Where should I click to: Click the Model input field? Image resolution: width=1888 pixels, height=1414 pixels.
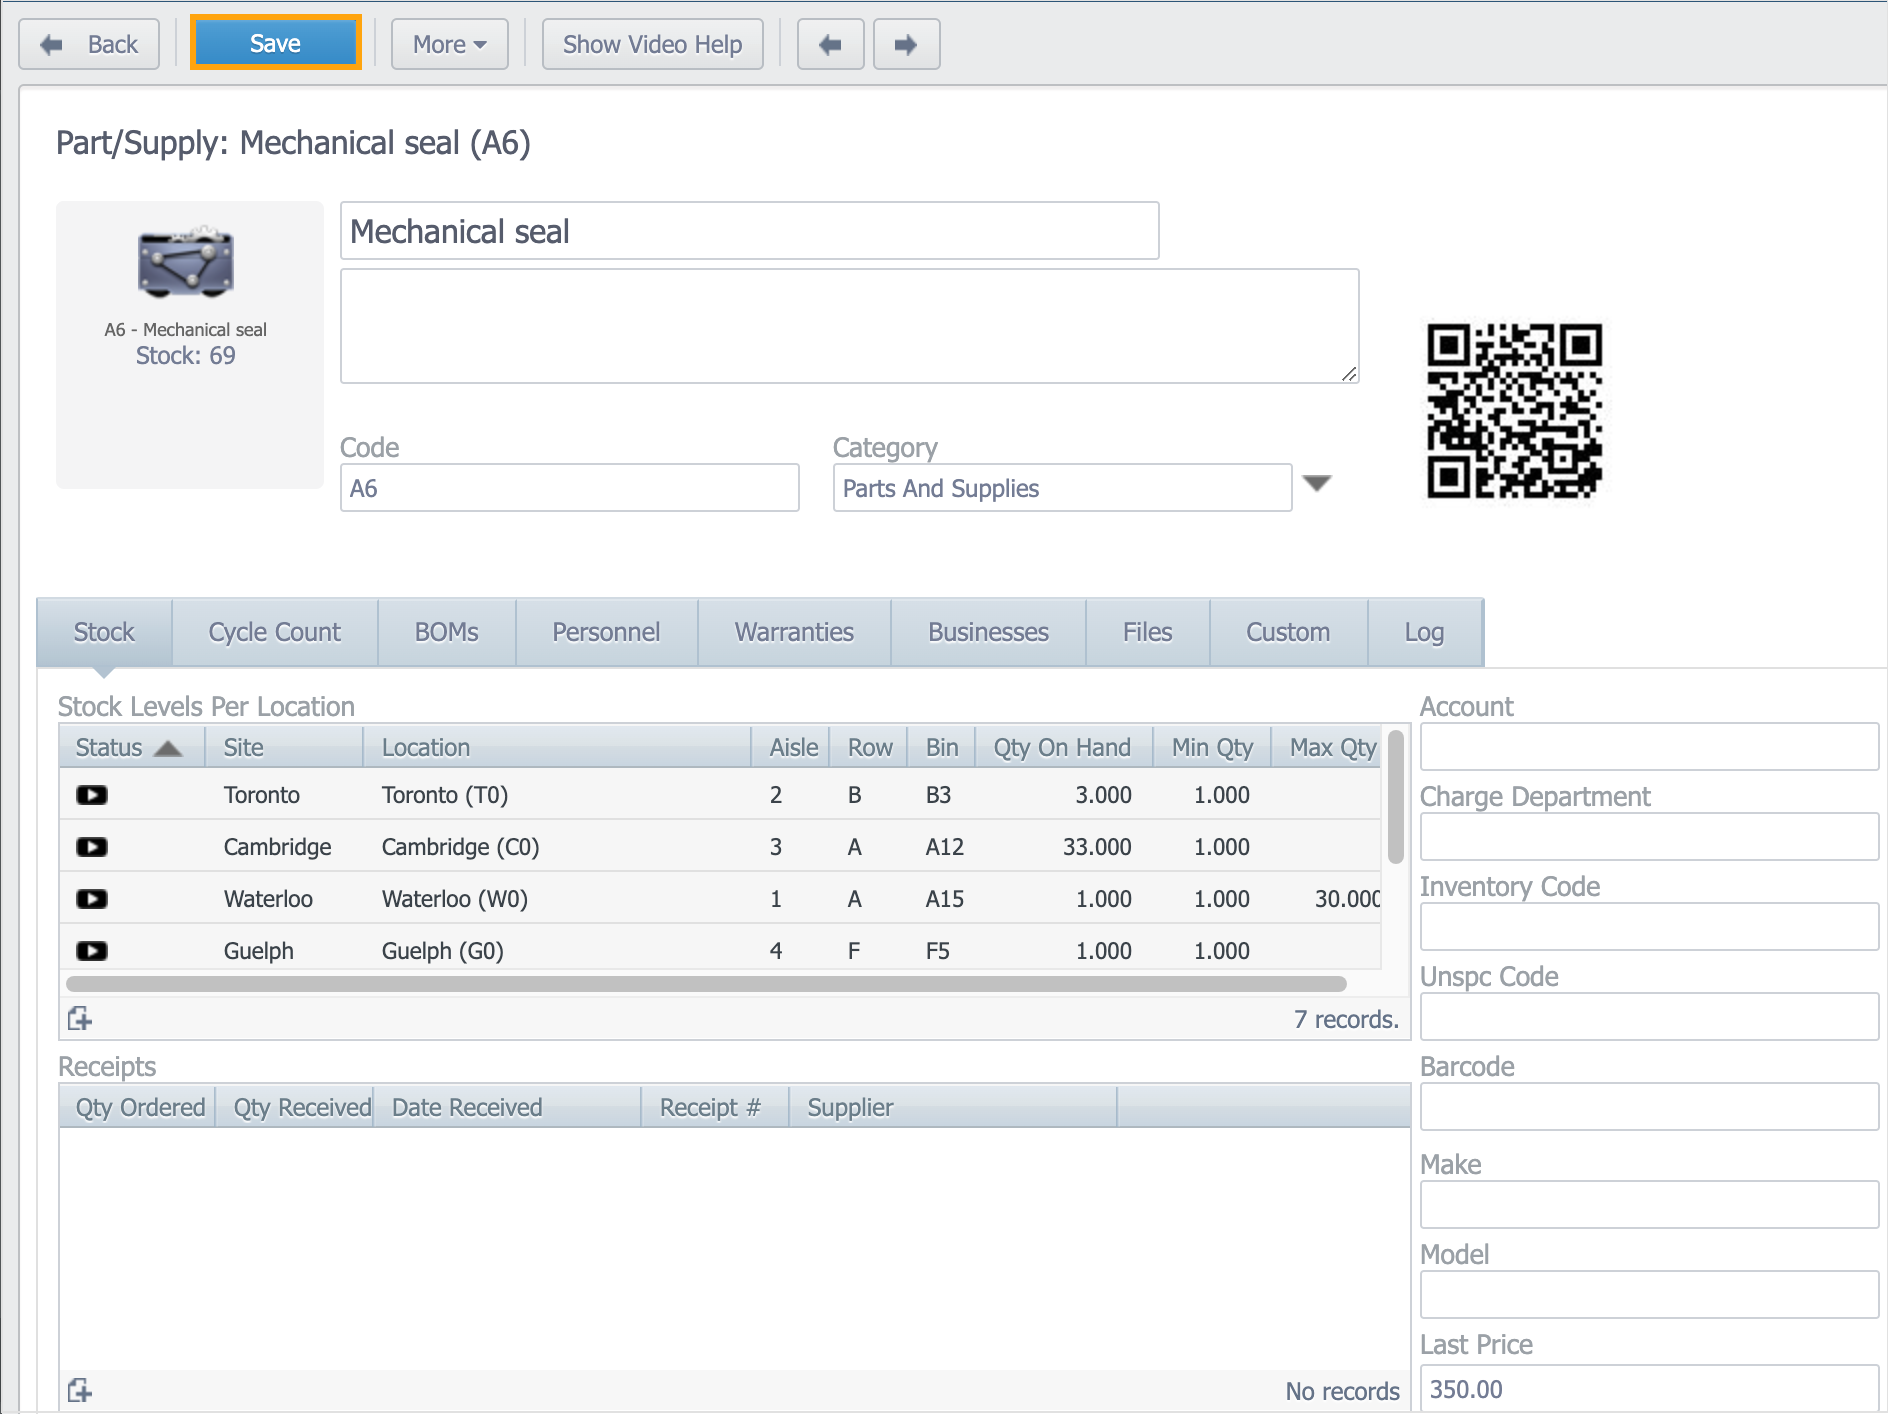[1649, 1295]
